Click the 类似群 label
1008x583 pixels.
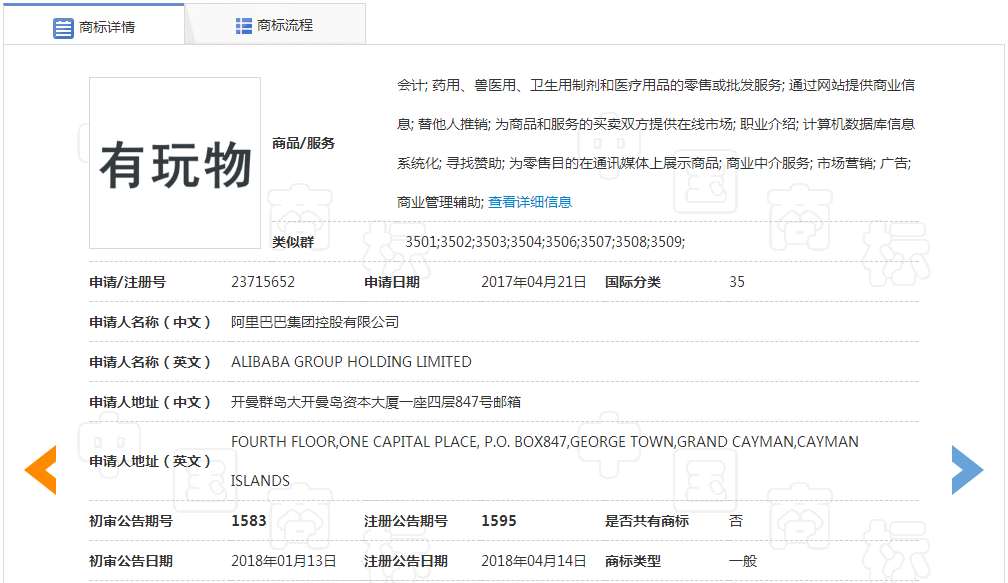pyautogui.click(x=293, y=242)
